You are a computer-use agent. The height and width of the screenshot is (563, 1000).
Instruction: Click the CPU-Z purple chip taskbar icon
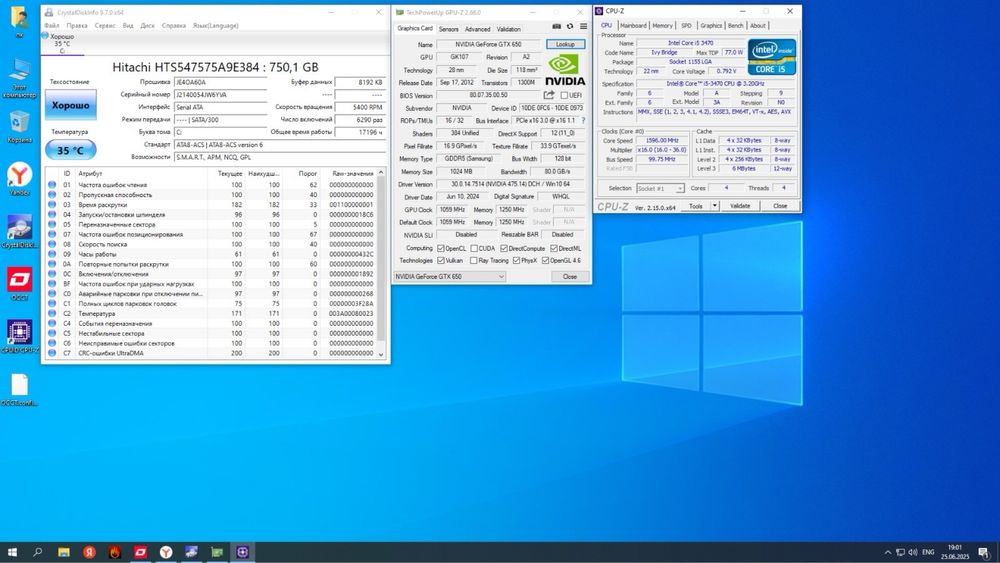coord(242,552)
